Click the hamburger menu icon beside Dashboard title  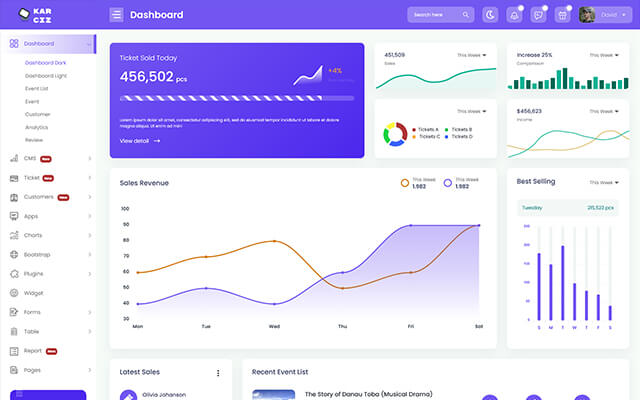117,15
